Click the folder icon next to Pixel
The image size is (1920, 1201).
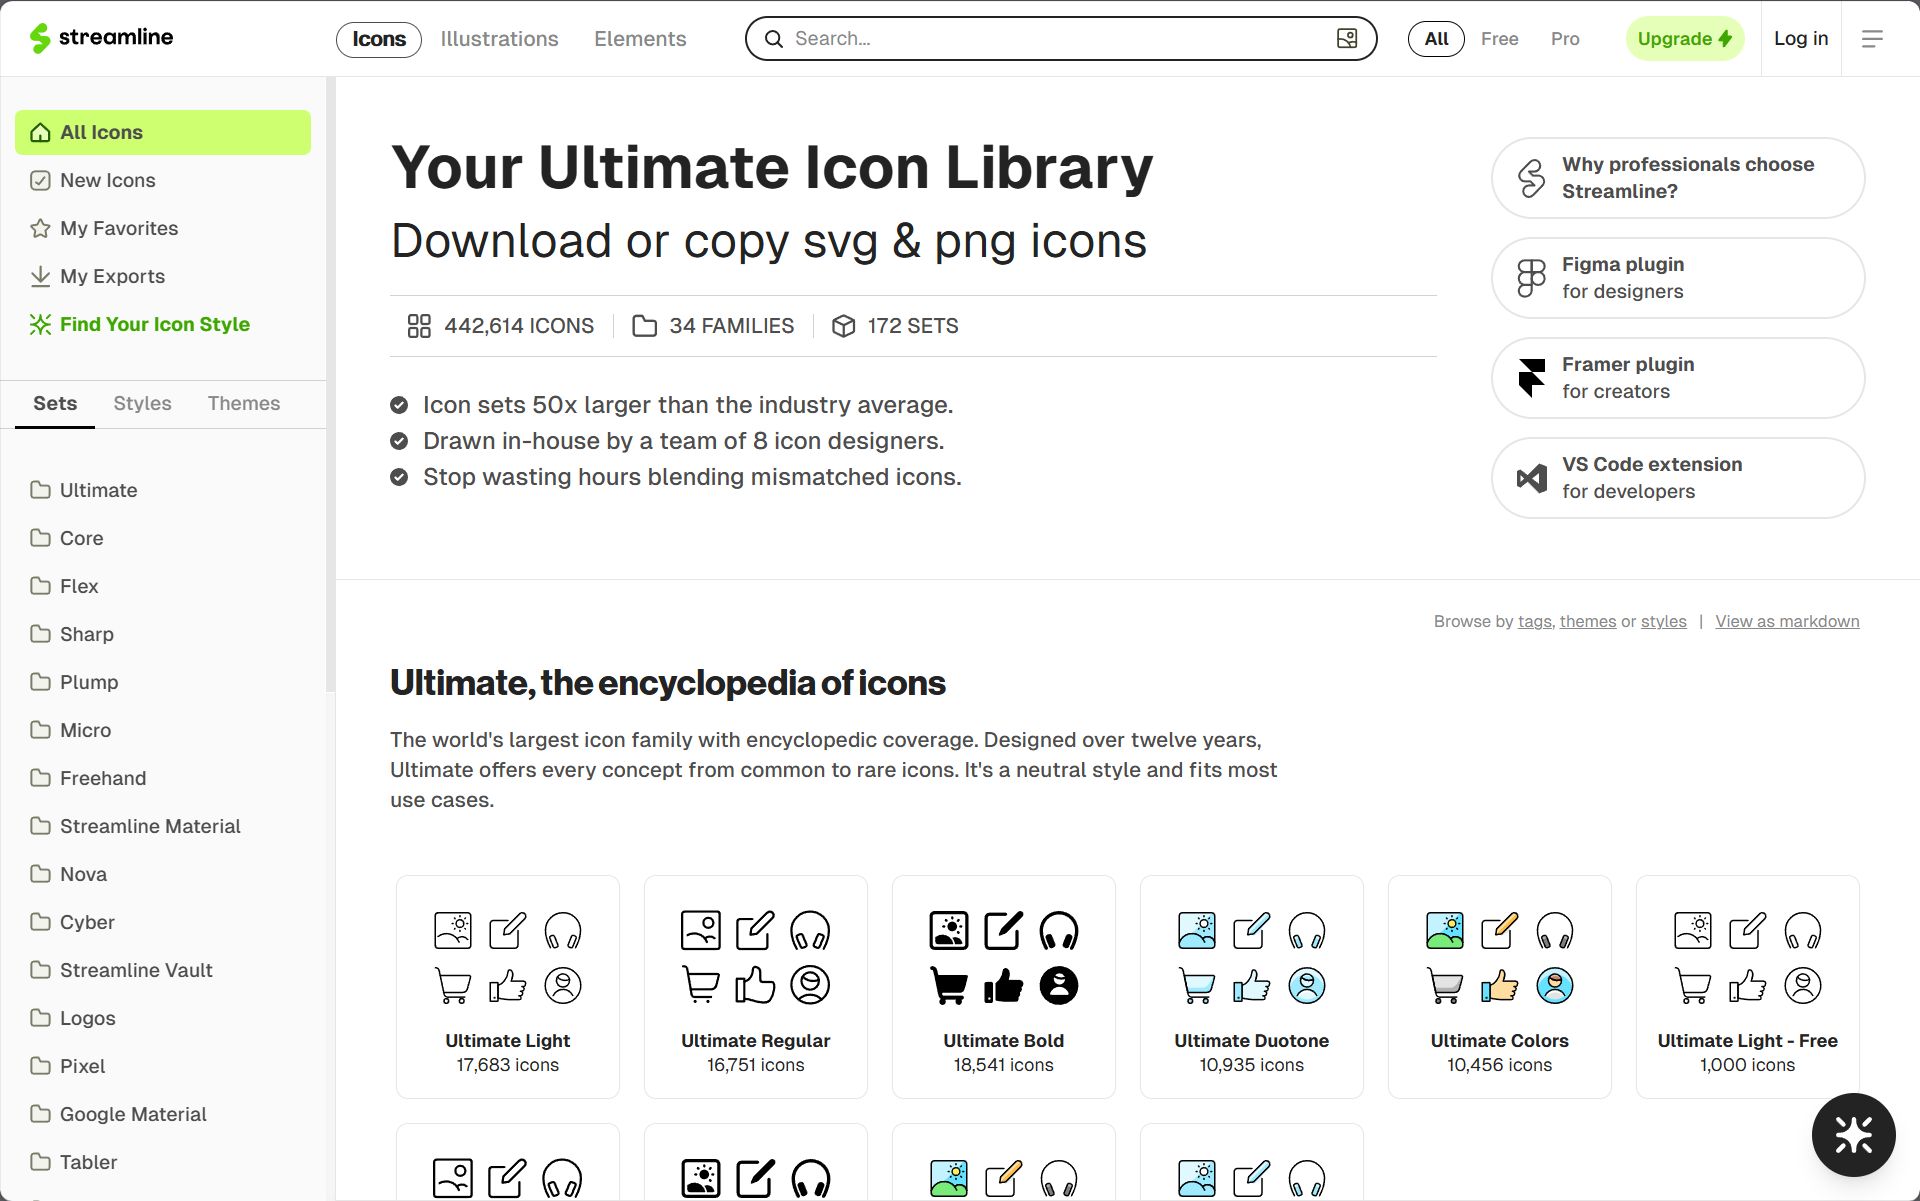[x=40, y=1066]
